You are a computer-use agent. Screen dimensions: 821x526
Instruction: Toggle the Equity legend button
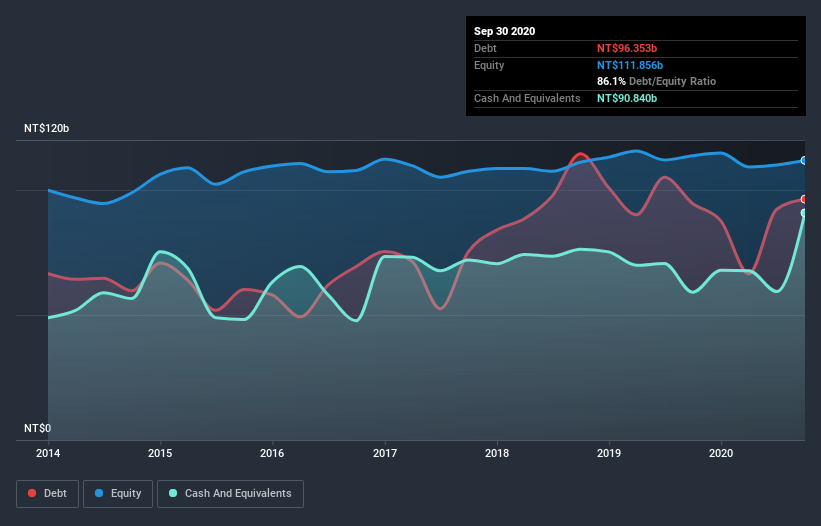(118, 494)
